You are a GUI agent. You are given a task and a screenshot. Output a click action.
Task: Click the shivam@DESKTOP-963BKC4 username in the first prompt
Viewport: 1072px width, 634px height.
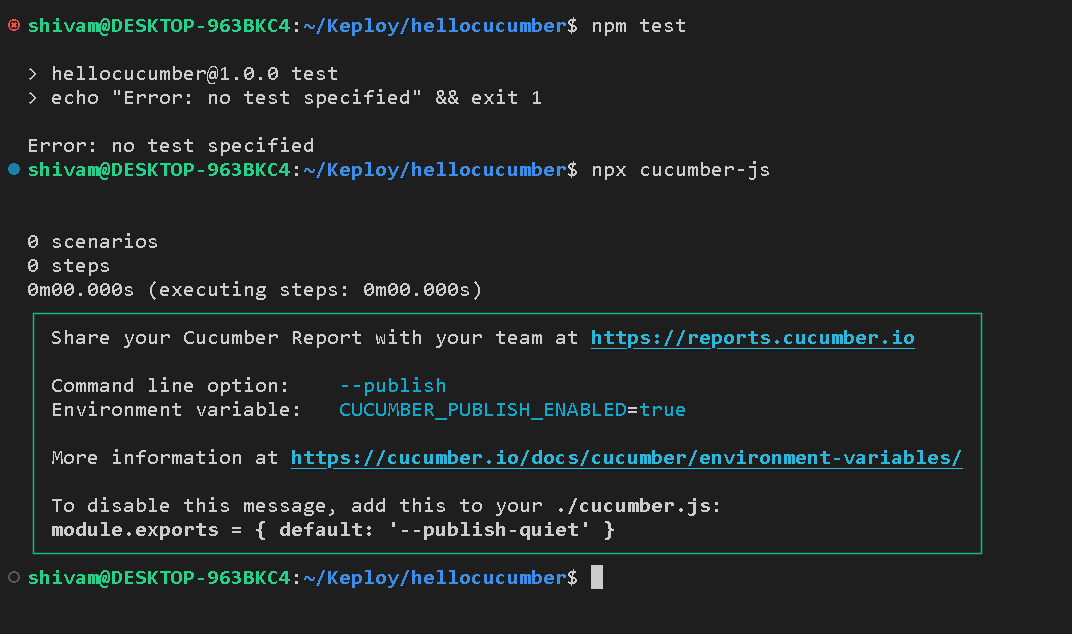(159, 26)
